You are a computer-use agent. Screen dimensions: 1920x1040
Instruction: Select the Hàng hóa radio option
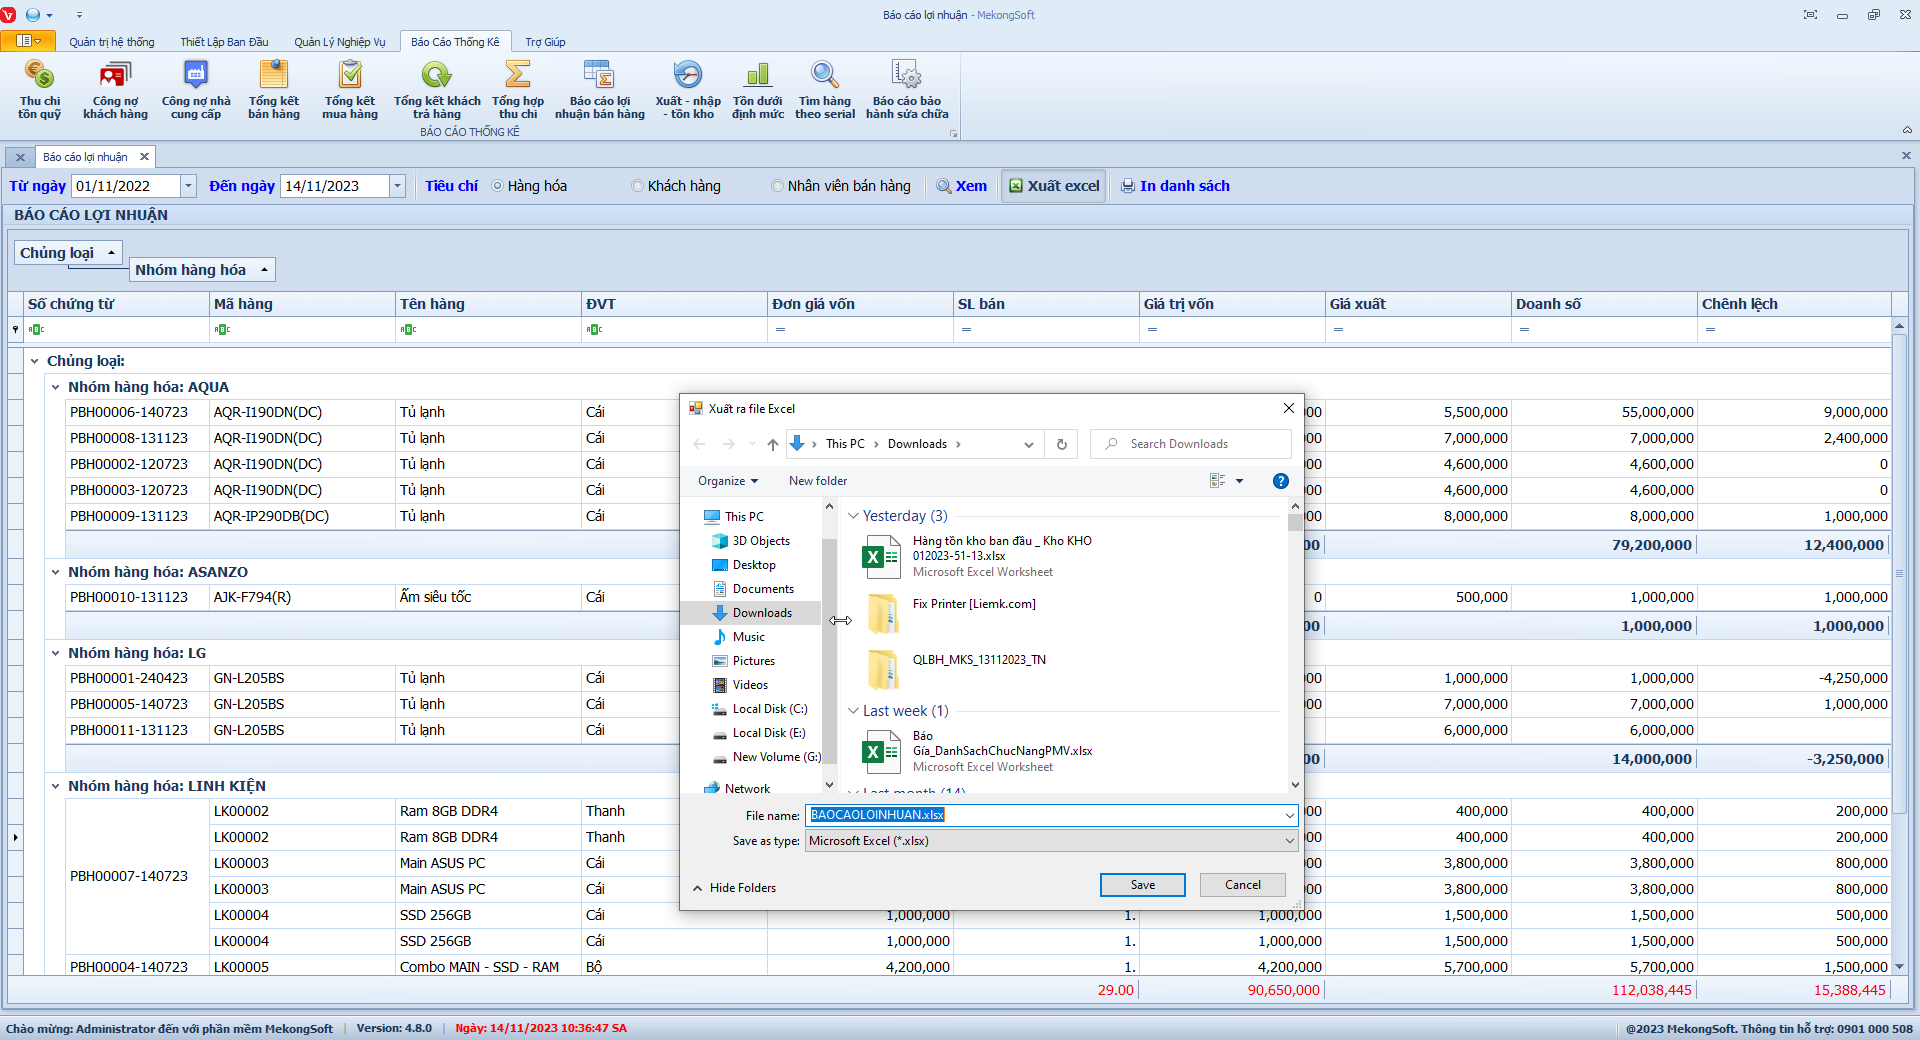[498, 186]
